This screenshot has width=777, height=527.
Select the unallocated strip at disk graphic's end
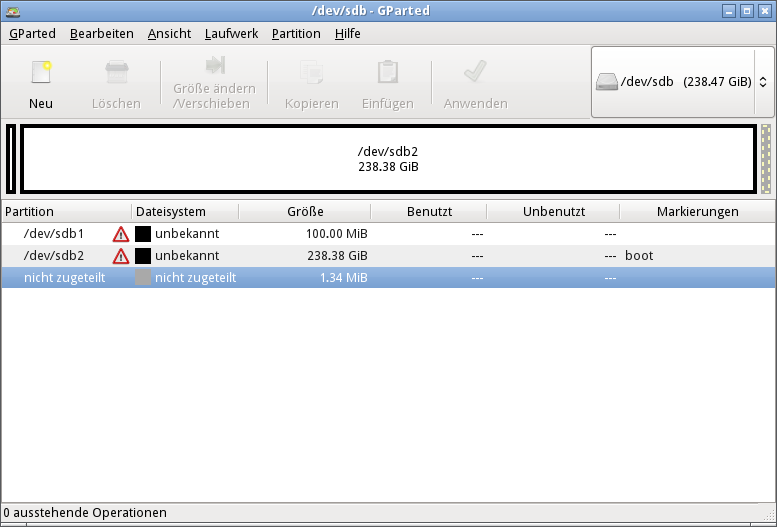click(x=766, y=159)
